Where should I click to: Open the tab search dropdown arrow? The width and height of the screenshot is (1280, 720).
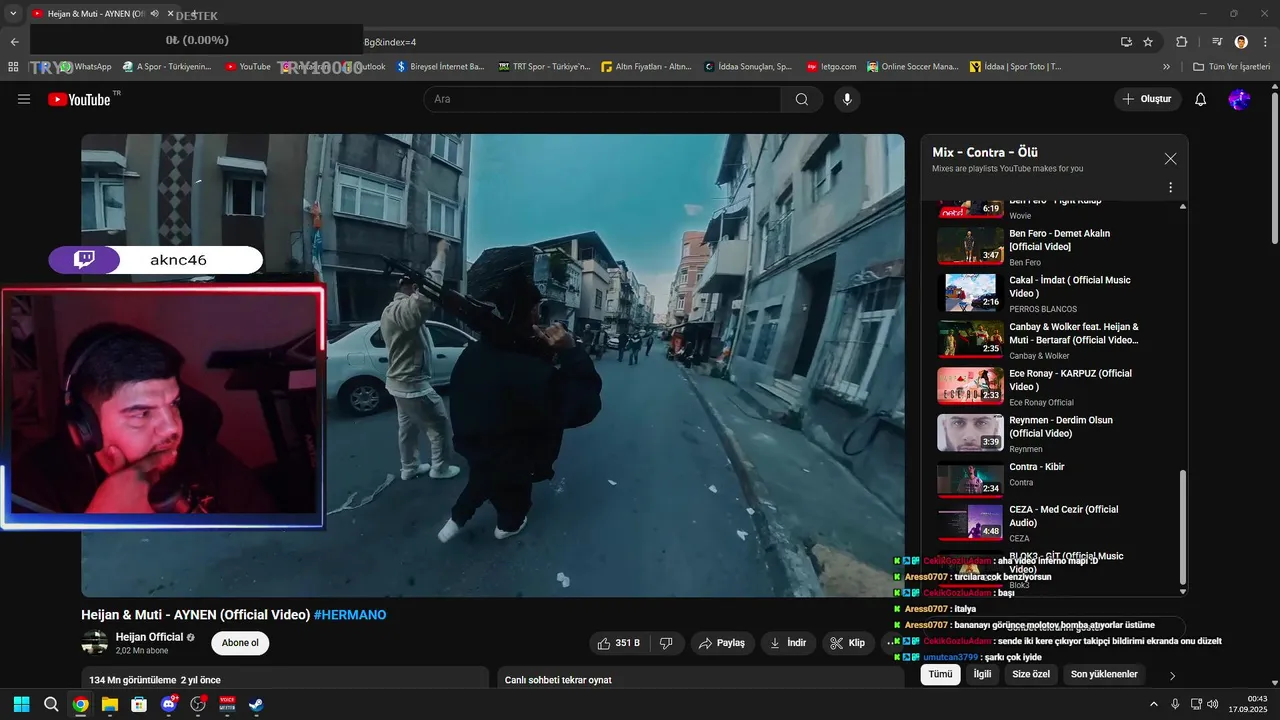point(13,13)
